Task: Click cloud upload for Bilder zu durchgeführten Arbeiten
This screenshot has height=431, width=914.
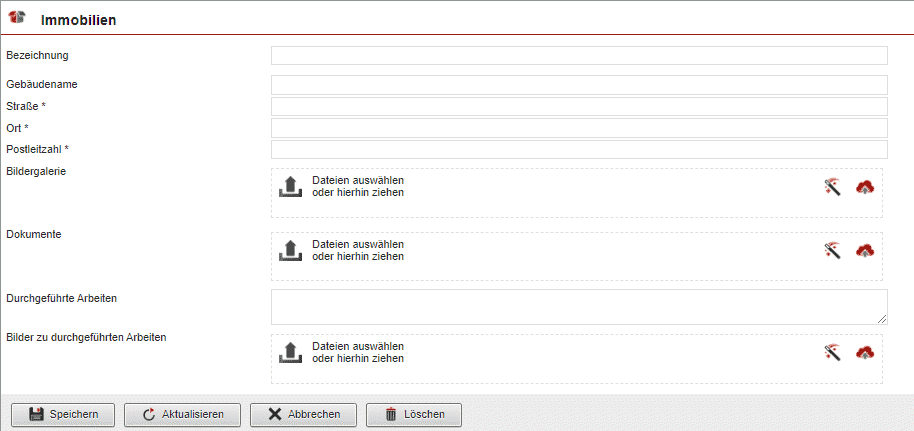Action: [x=865, y=352]
